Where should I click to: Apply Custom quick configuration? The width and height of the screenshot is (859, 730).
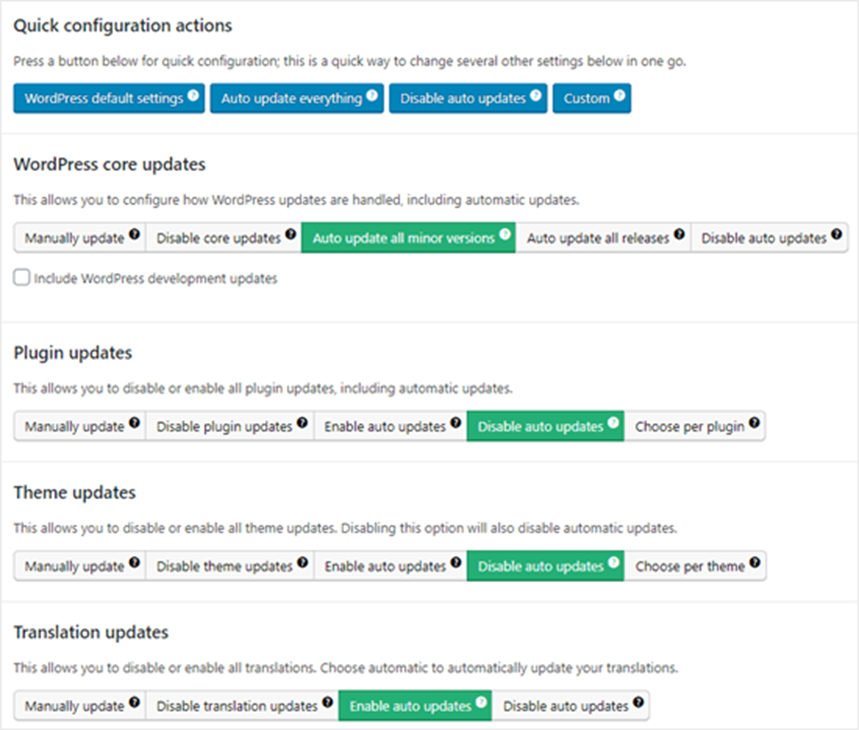592,99
